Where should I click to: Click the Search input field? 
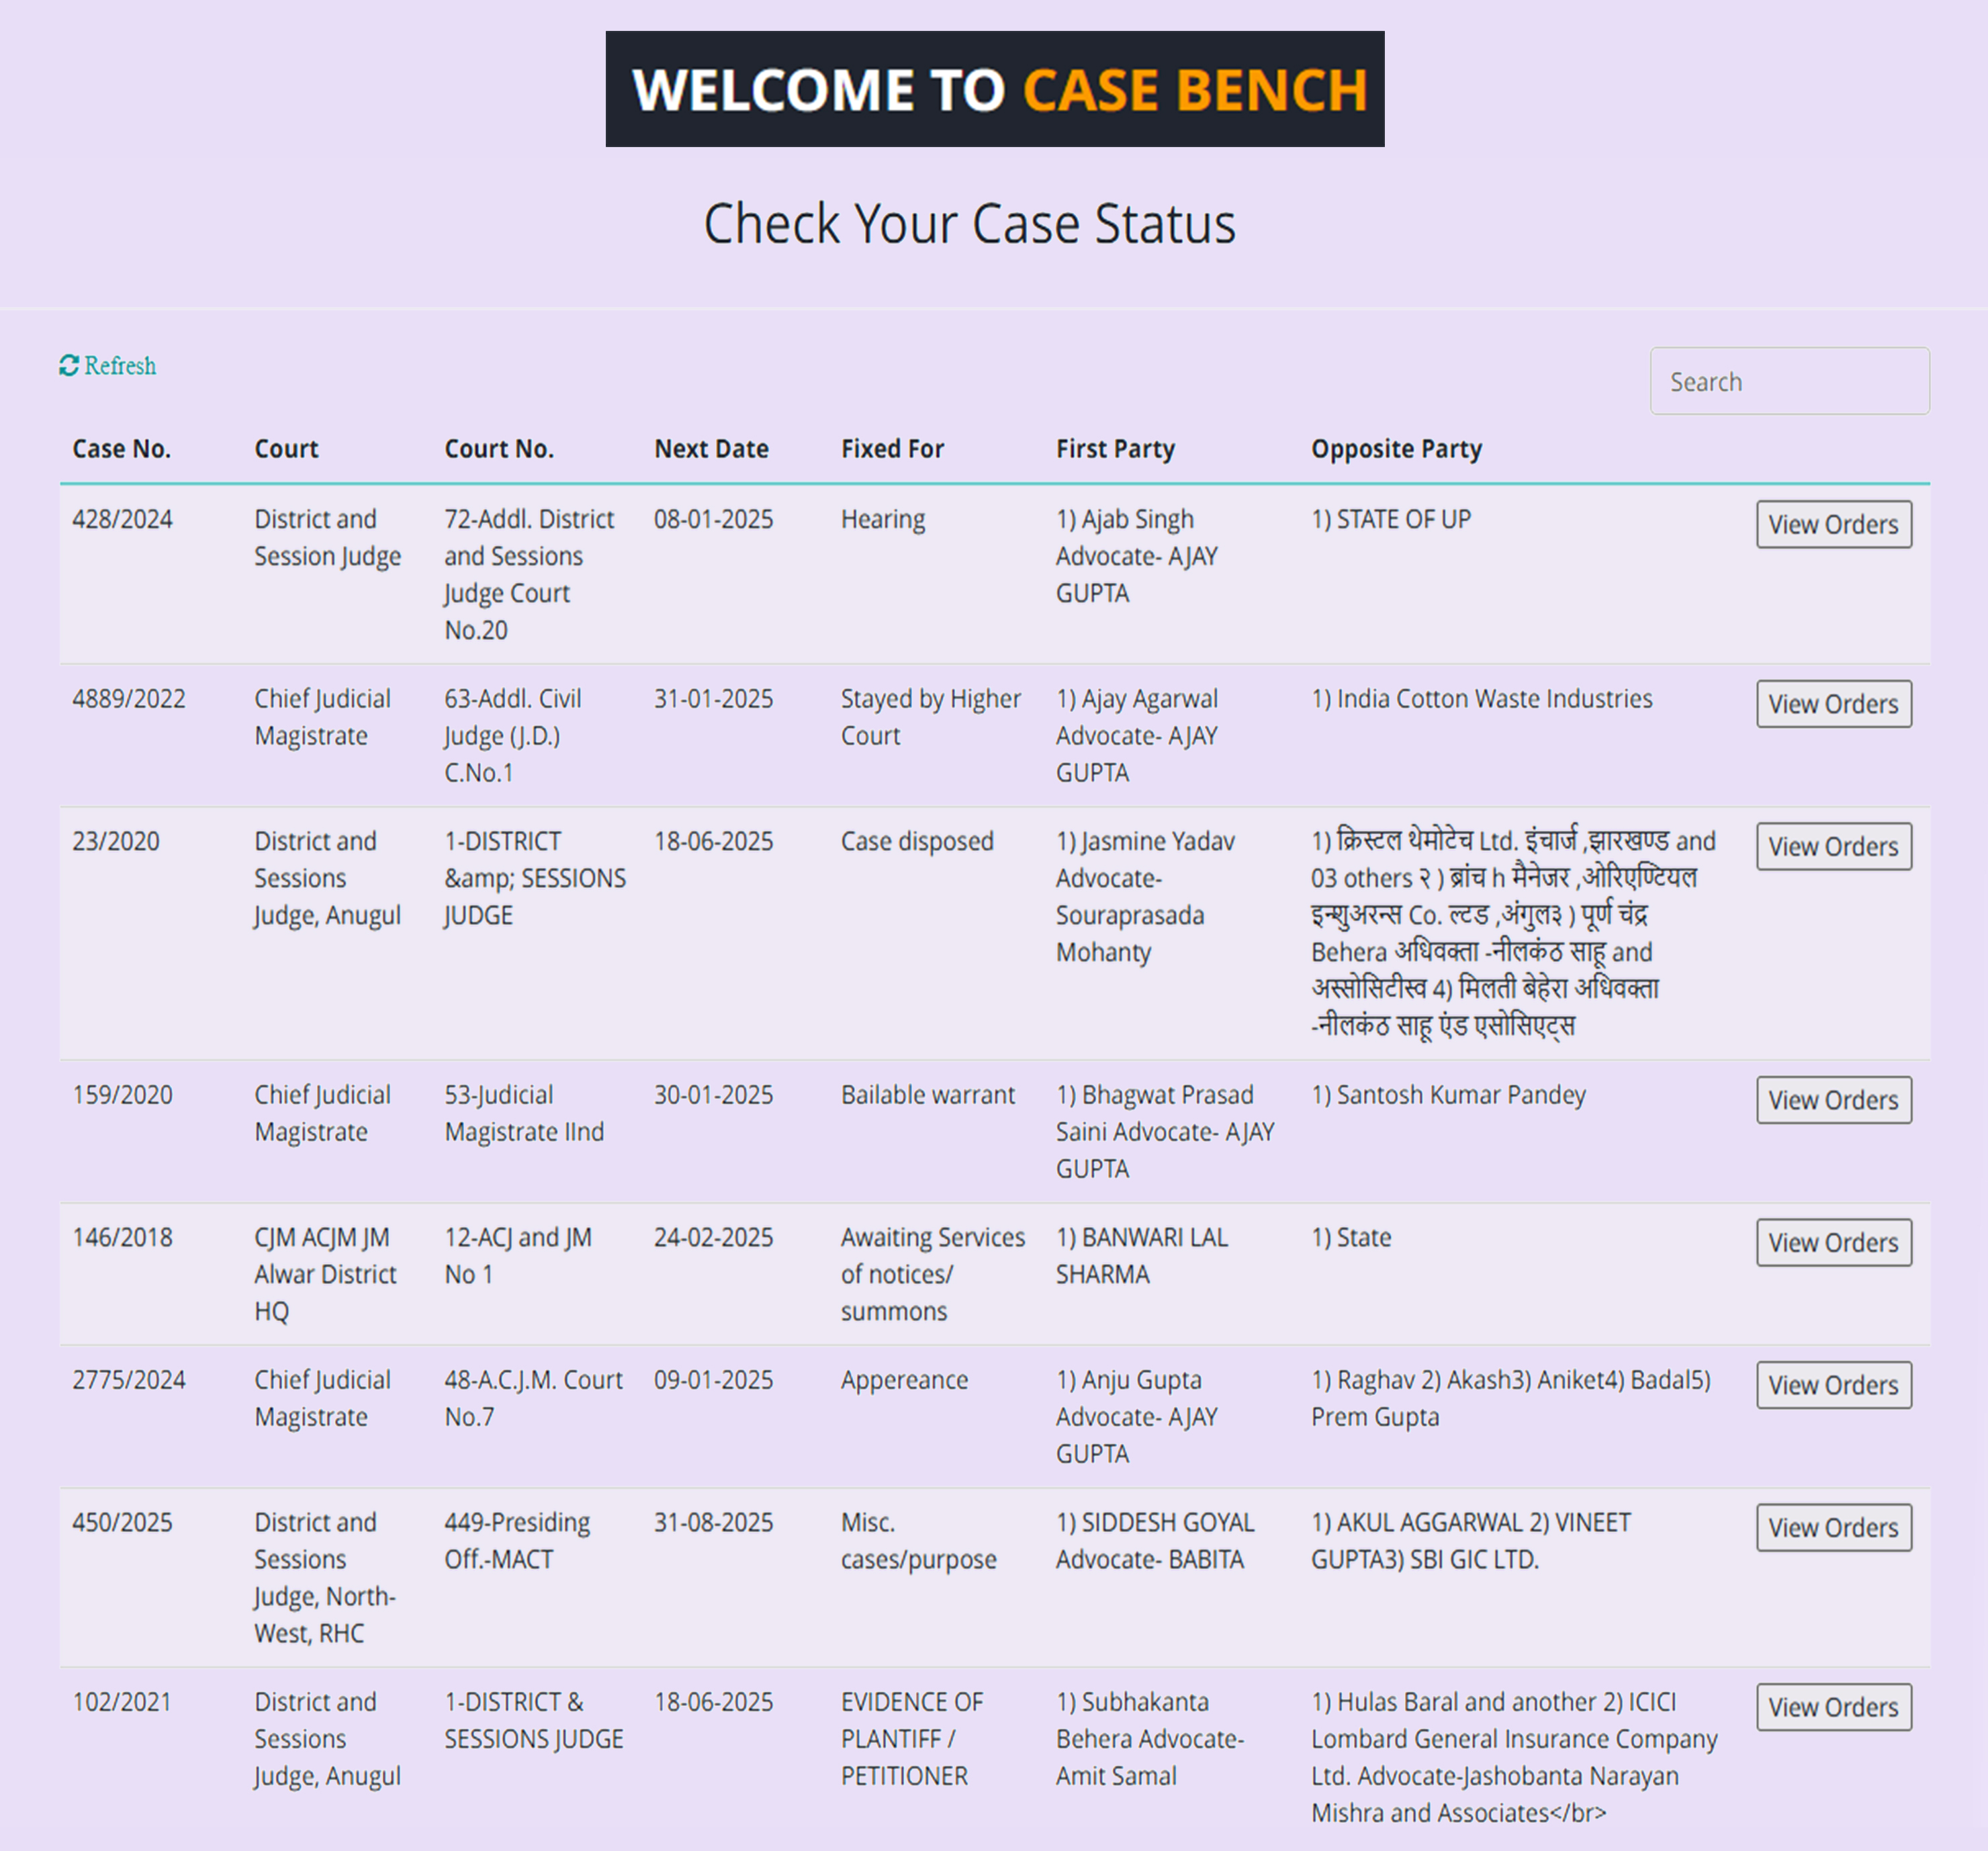point(1788,381)
